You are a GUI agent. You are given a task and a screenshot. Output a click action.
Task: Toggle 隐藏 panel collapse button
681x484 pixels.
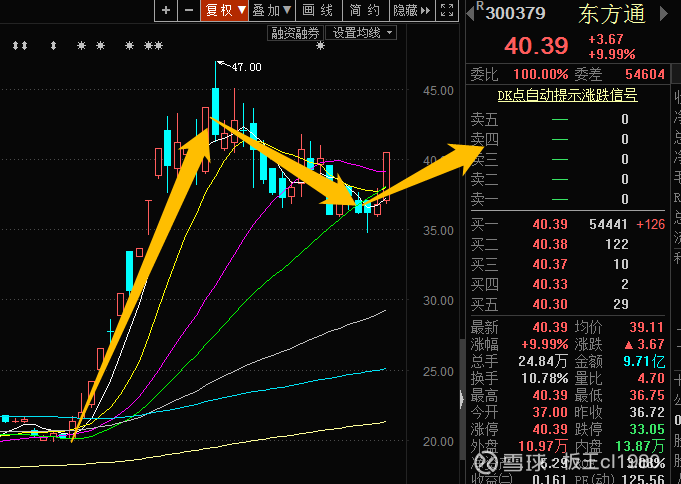pos(412,10)
